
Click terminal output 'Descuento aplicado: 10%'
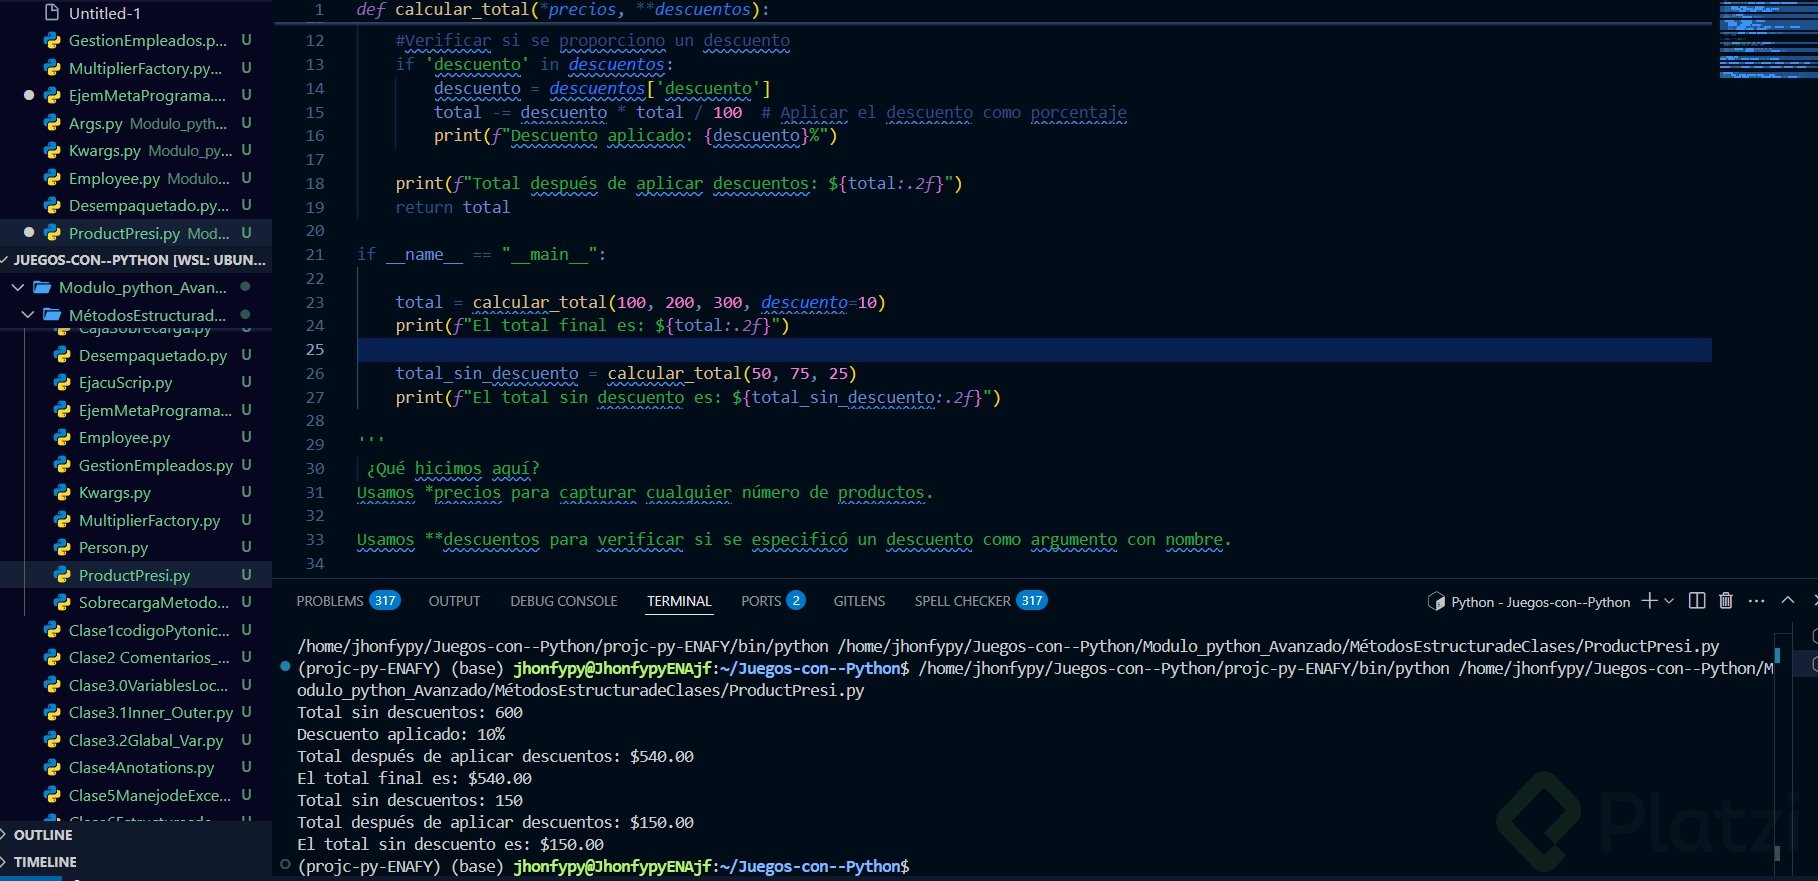coord(401,734)
